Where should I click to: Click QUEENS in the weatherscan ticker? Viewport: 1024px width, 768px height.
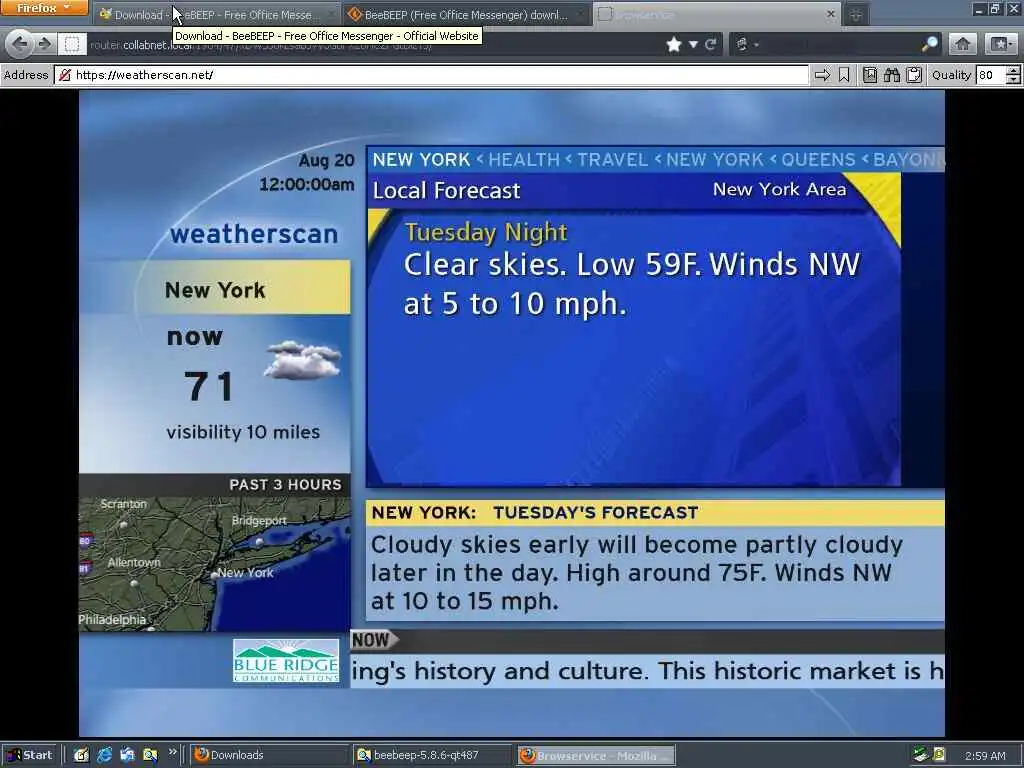click(818, 160)
